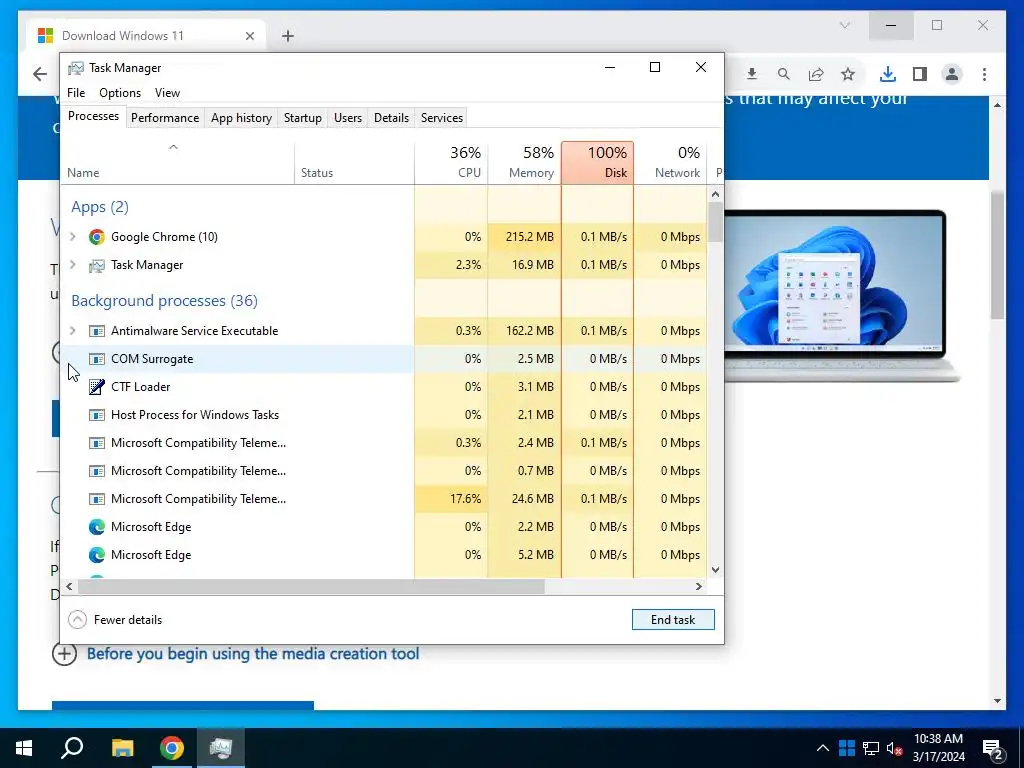Close the Download Windows 11 tab
The width and height of the screenshot is (1024, 768).
[x=249, y=36]
